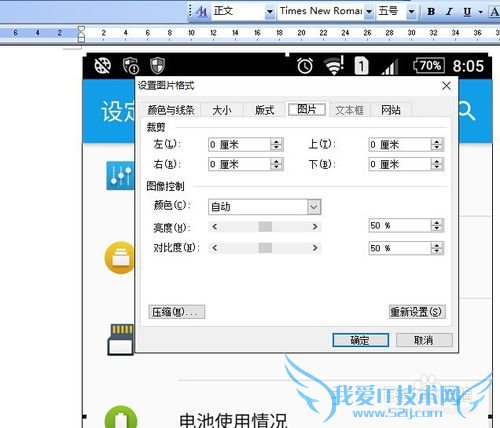The height and width of the screenshot is (428, 500).
Task: Click the 对比度 percentage field showing 50 %
Action: 399,248
